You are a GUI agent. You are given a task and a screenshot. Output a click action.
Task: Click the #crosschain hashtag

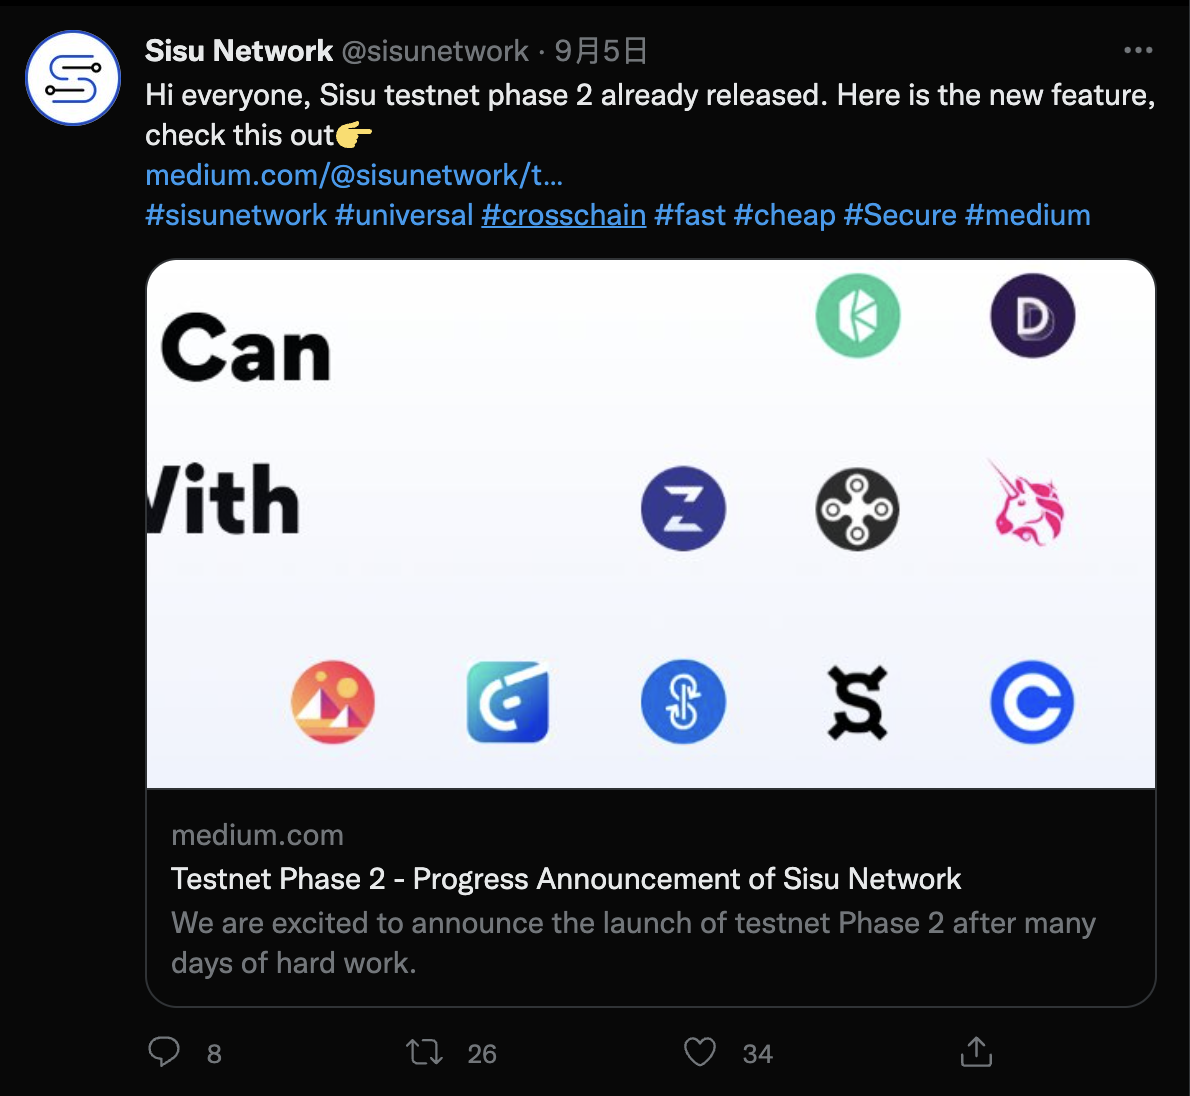[564, 215]
